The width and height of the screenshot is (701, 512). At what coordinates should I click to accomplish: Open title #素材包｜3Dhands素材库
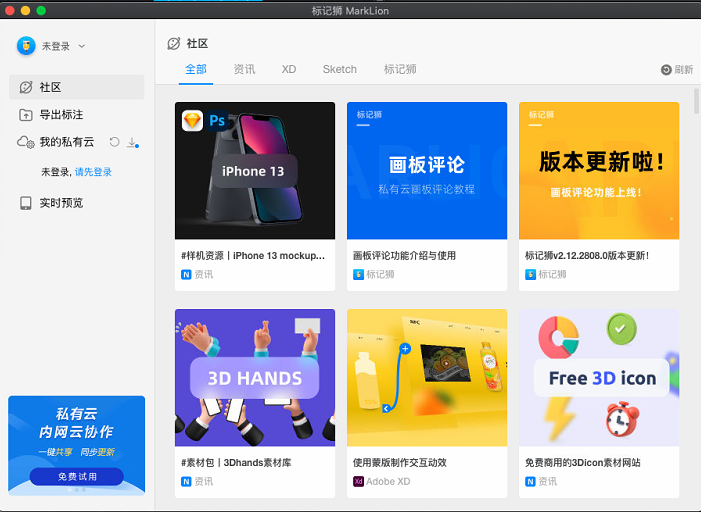pos(236,462)
